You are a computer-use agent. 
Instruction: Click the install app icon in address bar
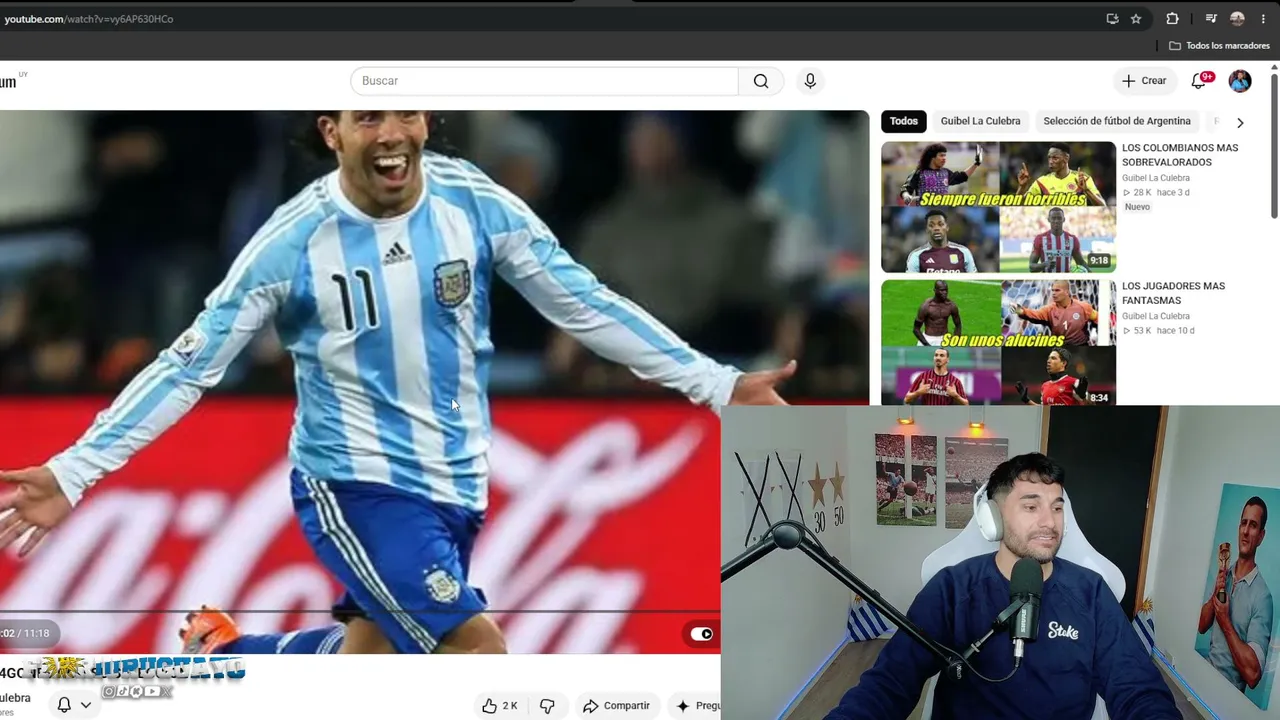(1112, 19)
